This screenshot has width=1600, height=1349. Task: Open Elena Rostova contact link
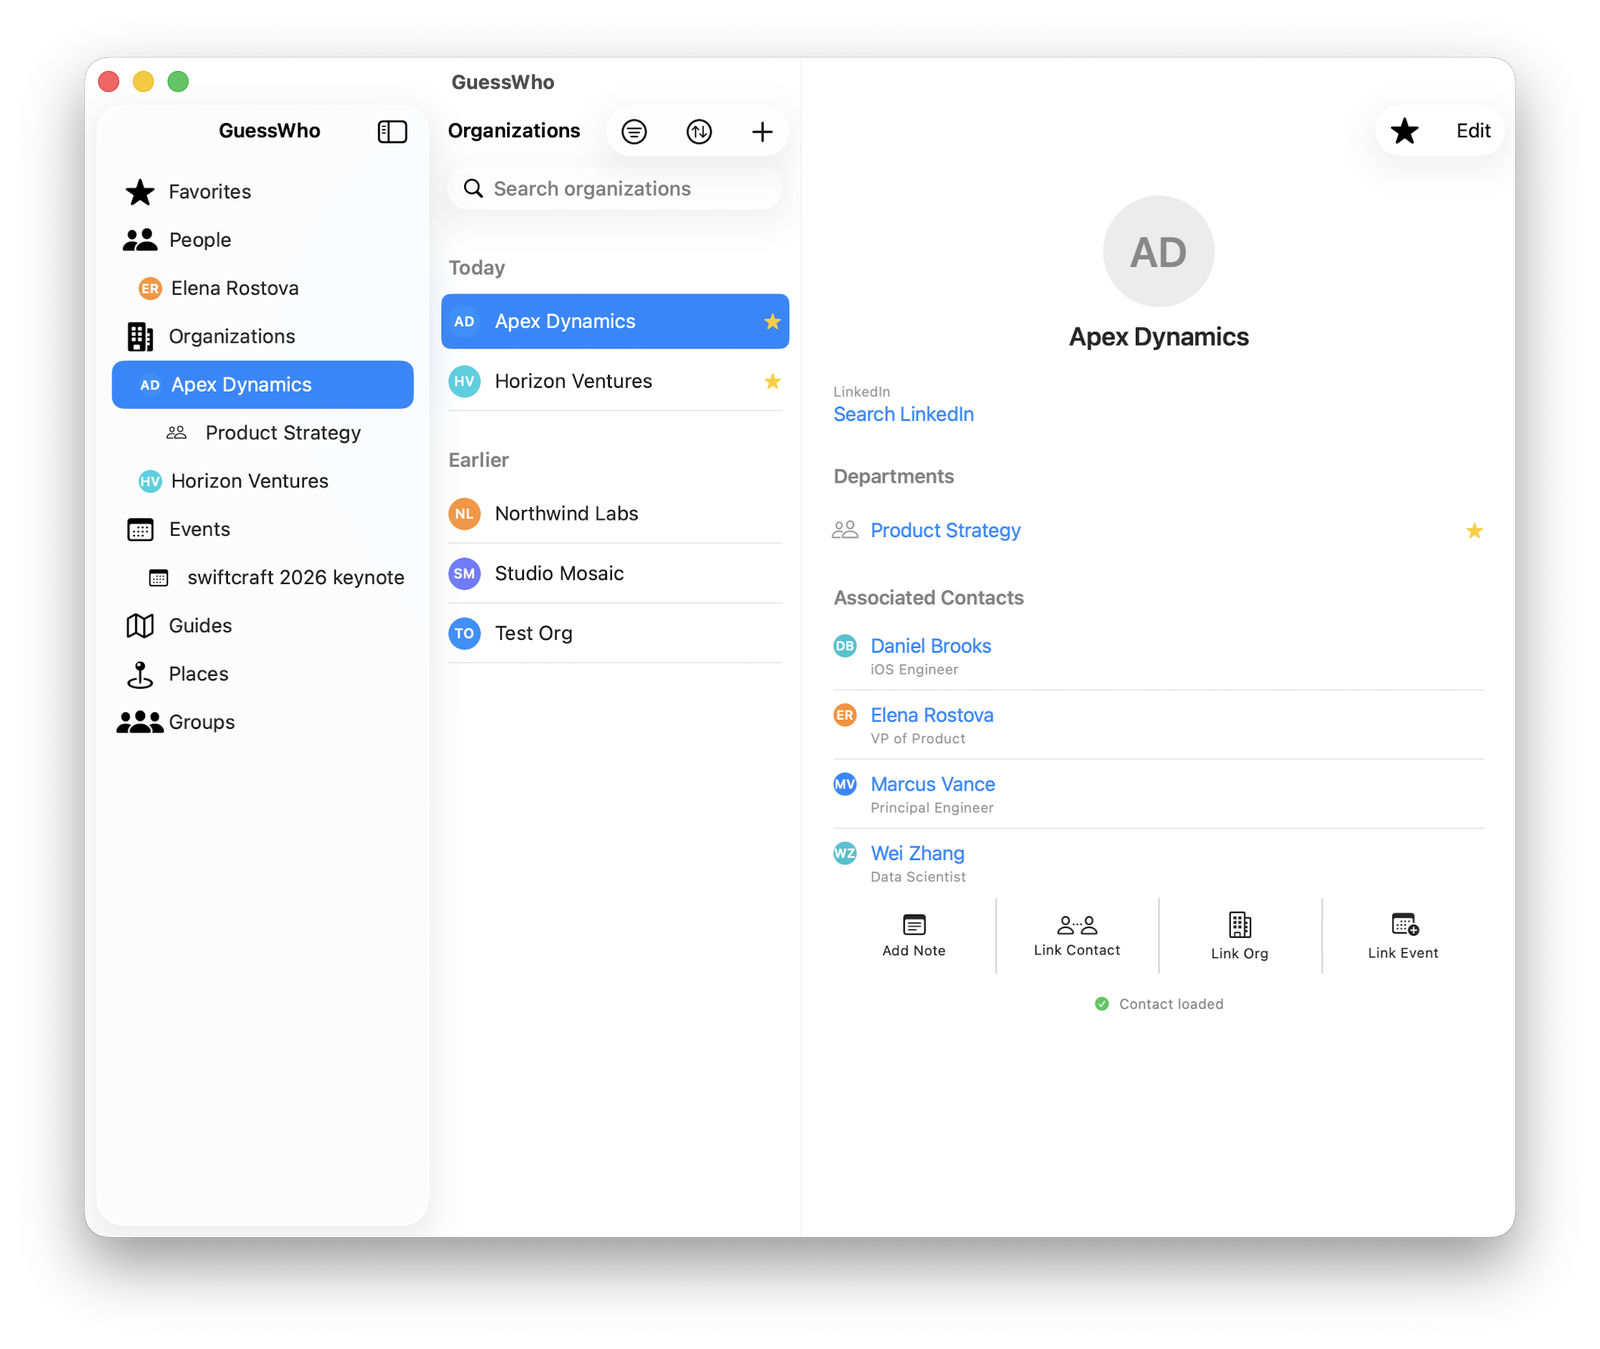point(931,715)
